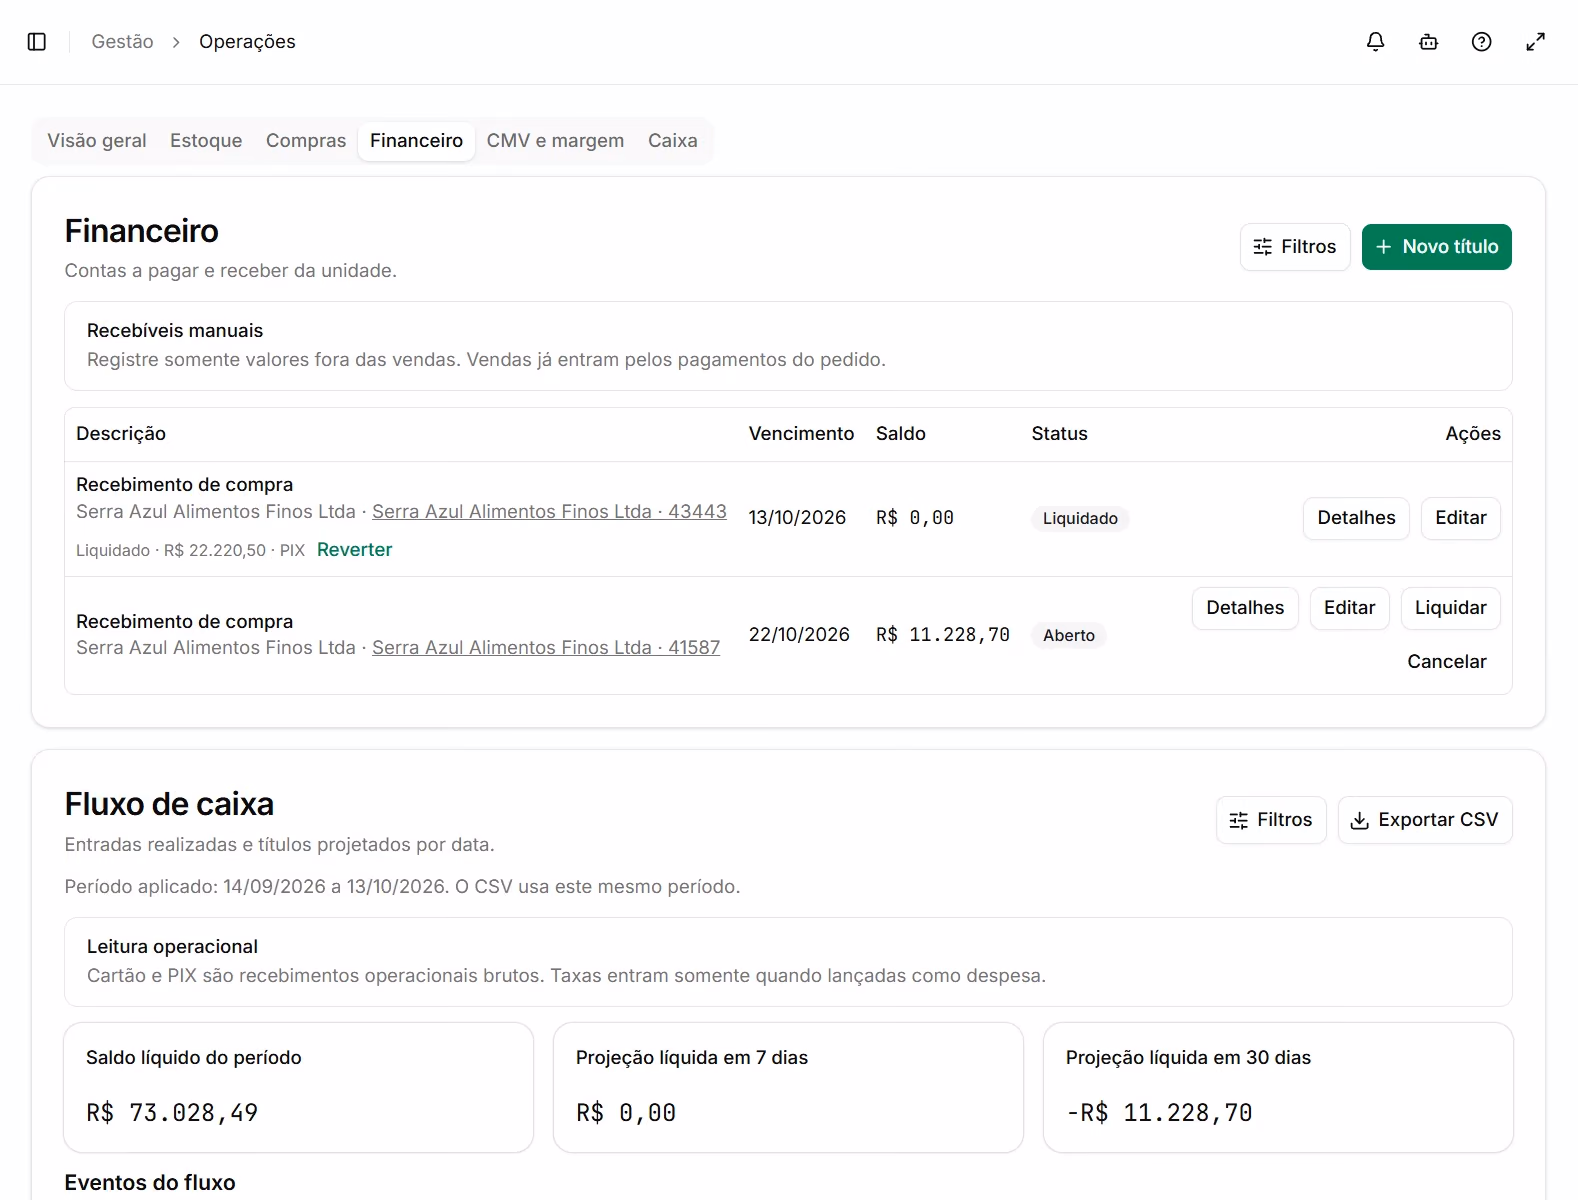The height and width of the screenshot is (1200, 1578).
Task: Open Filtros in Fluxo de caixa
Action: 1271,820
